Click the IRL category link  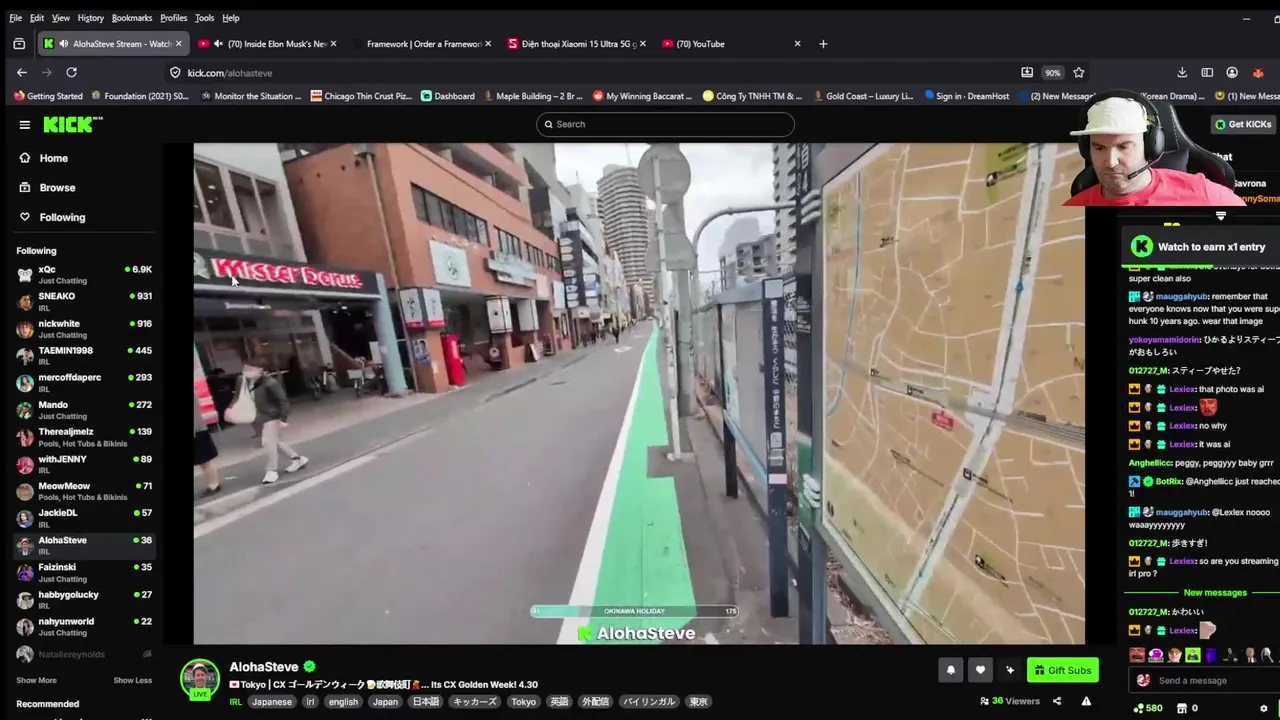236,702
